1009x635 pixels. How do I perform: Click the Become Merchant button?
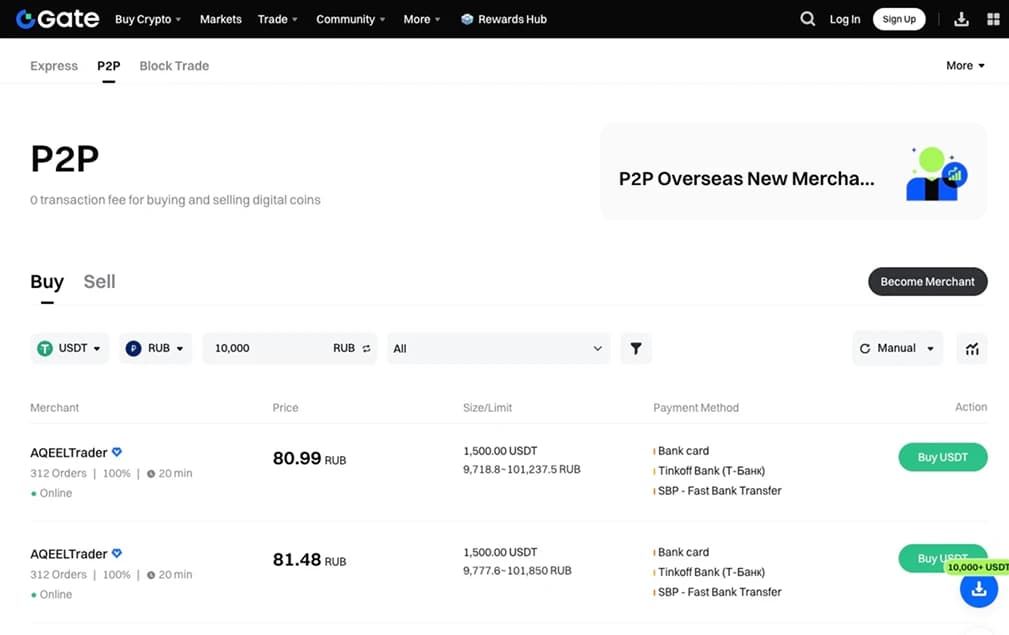click(x=927, y=282)
